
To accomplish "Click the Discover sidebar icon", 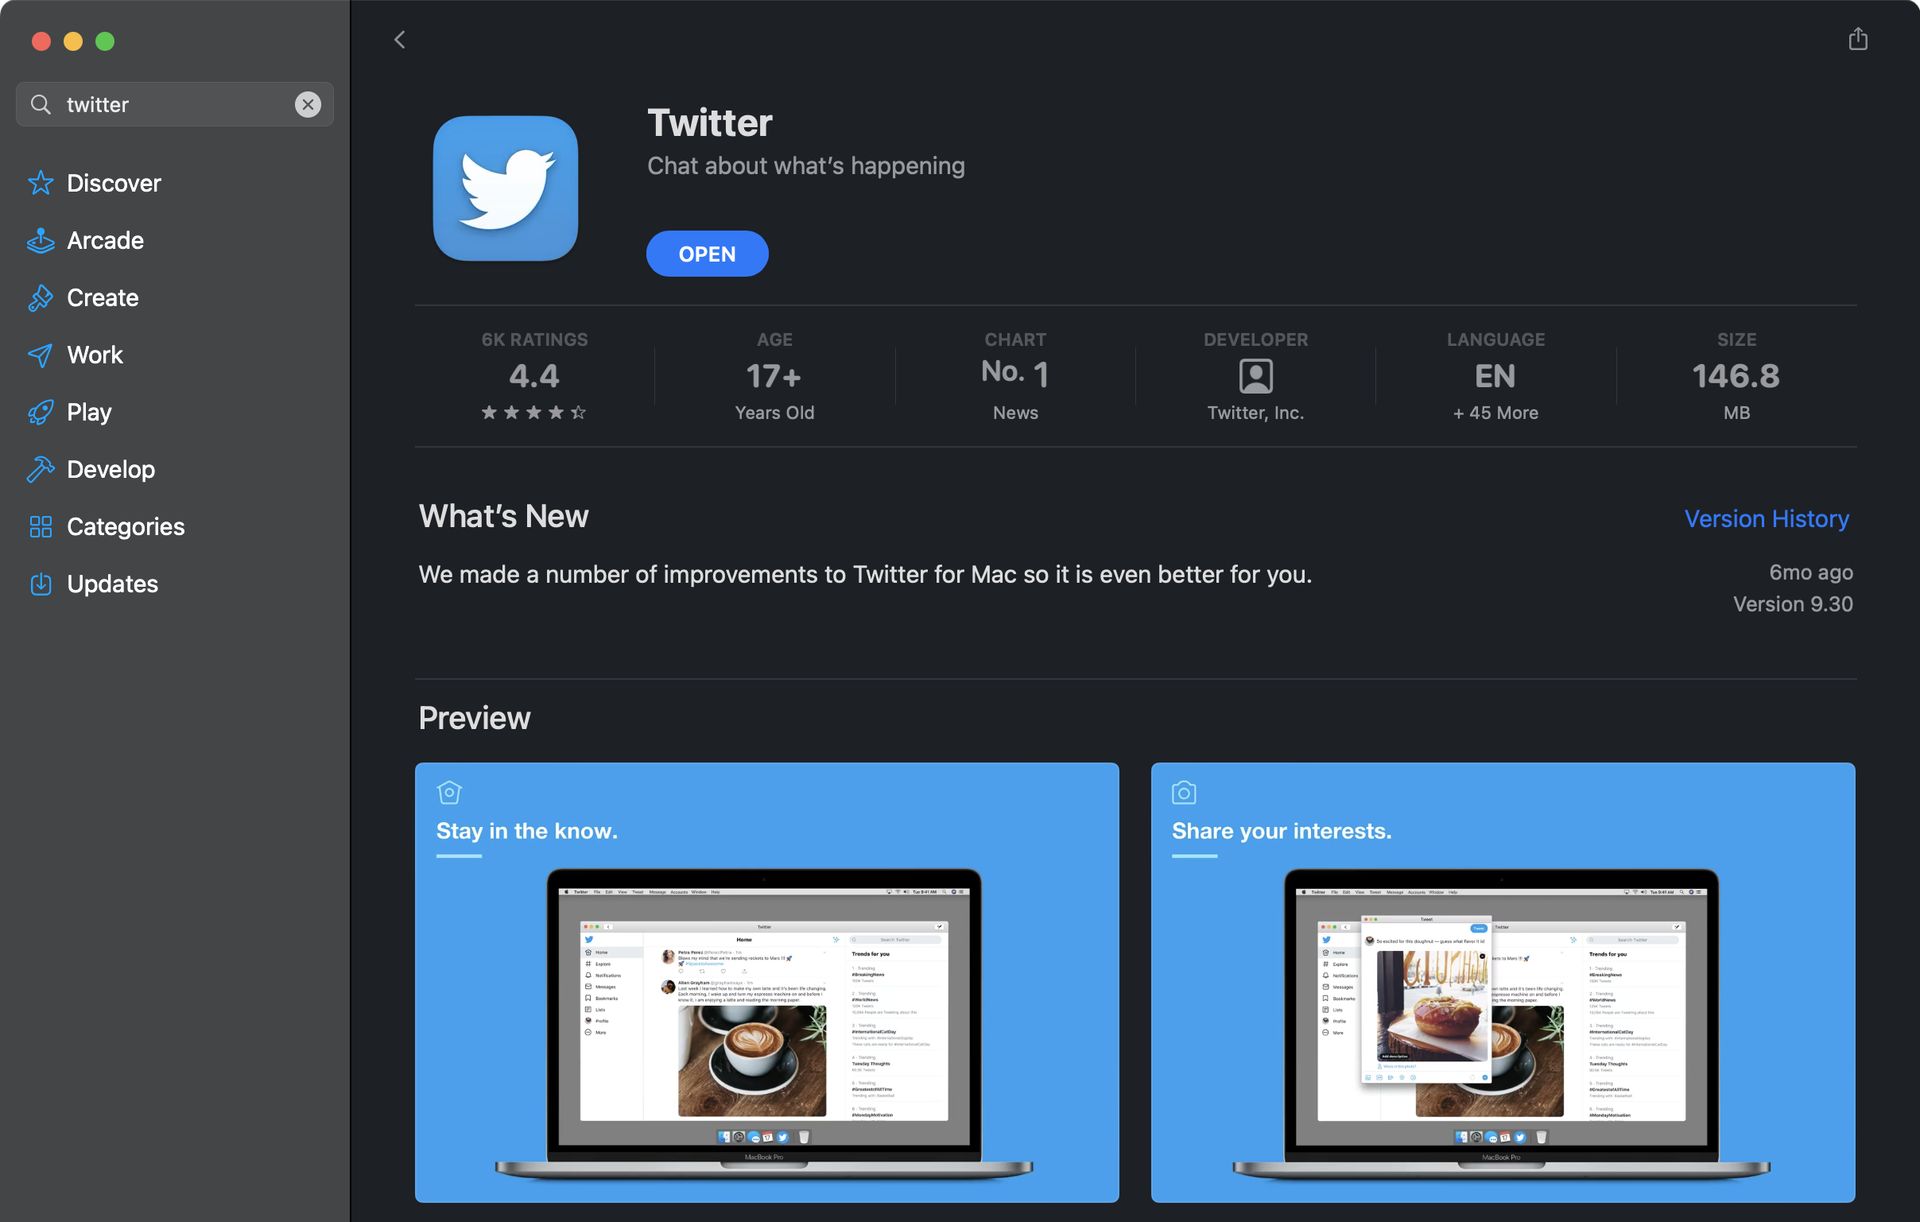I will pyautogui.click(x=39, y=183).
